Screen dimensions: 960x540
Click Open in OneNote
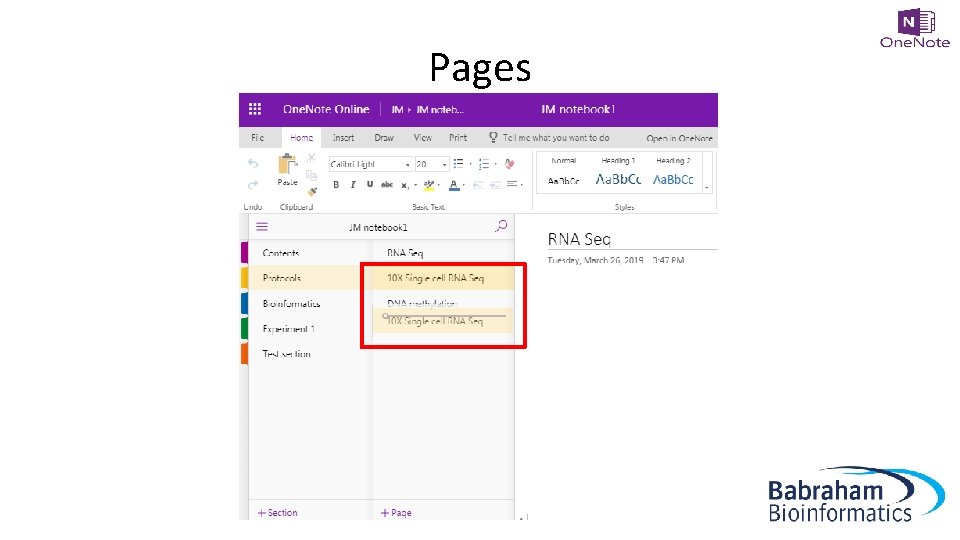pyautogui.click(x=680, y=138)
